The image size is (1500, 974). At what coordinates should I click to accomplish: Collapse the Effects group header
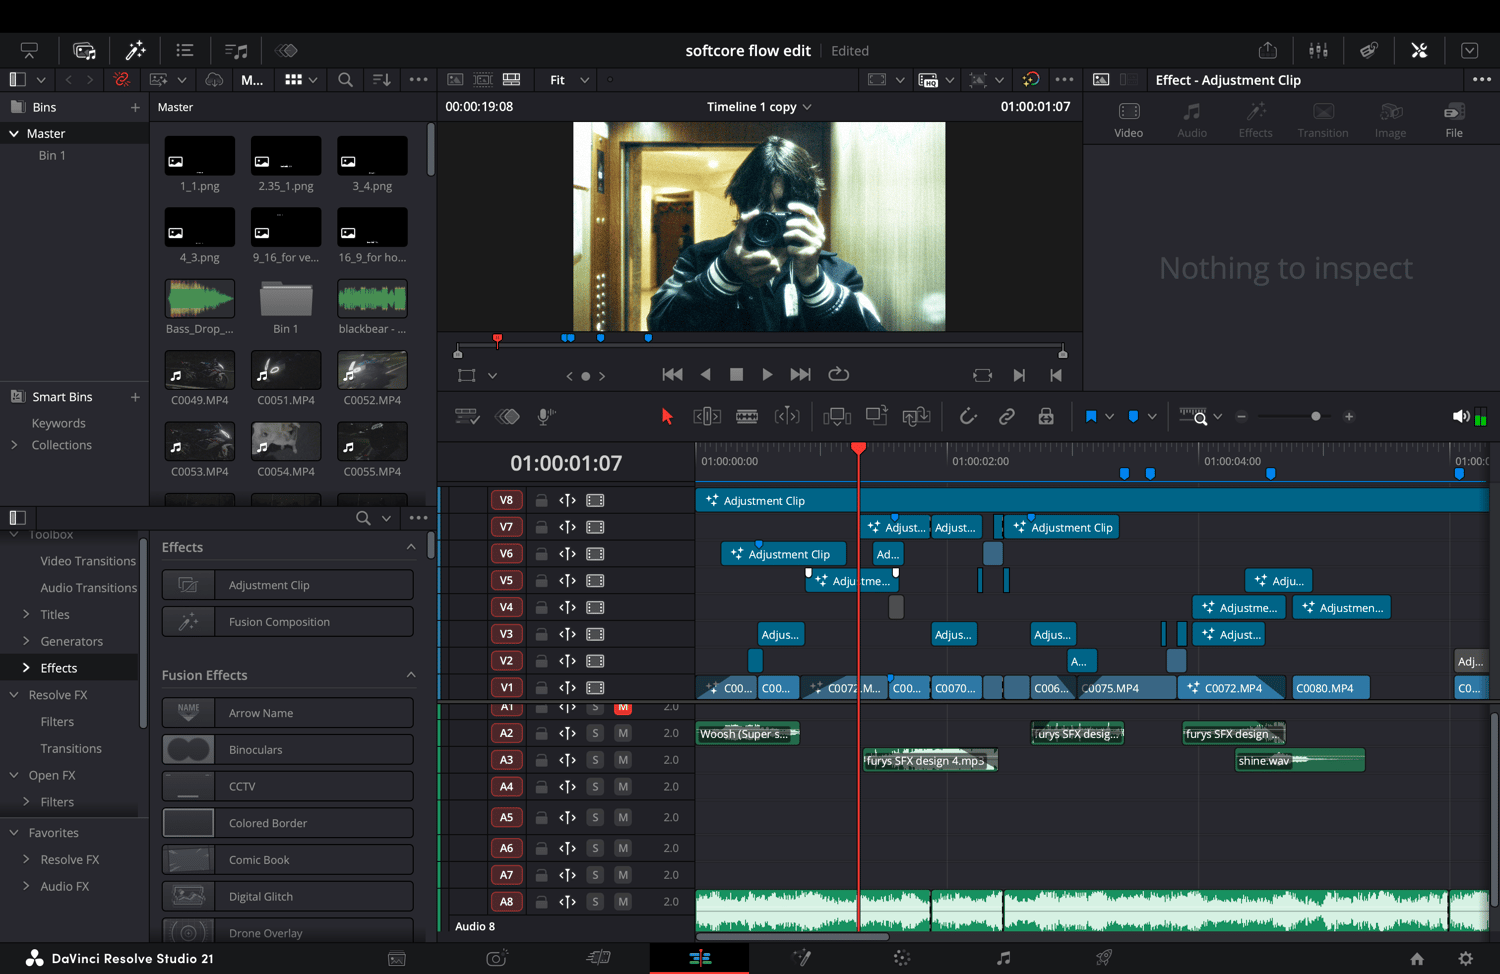coord(411,547)
